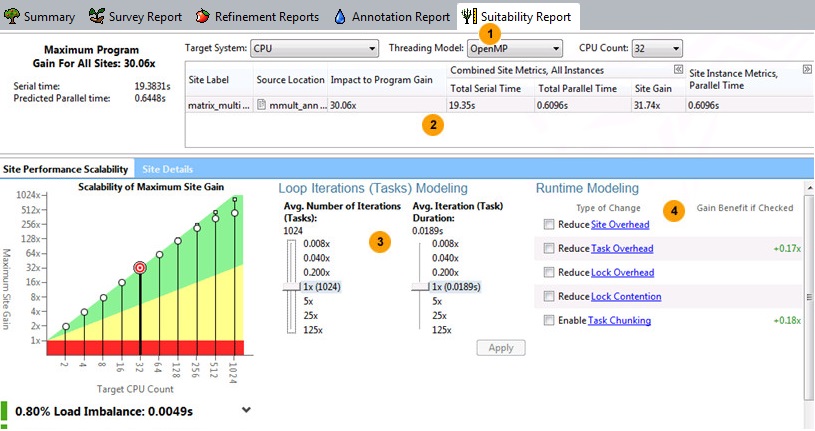Click the Suitability Report fork icon
The height and width of the screenshot is (431, 815).
point(469,17)
